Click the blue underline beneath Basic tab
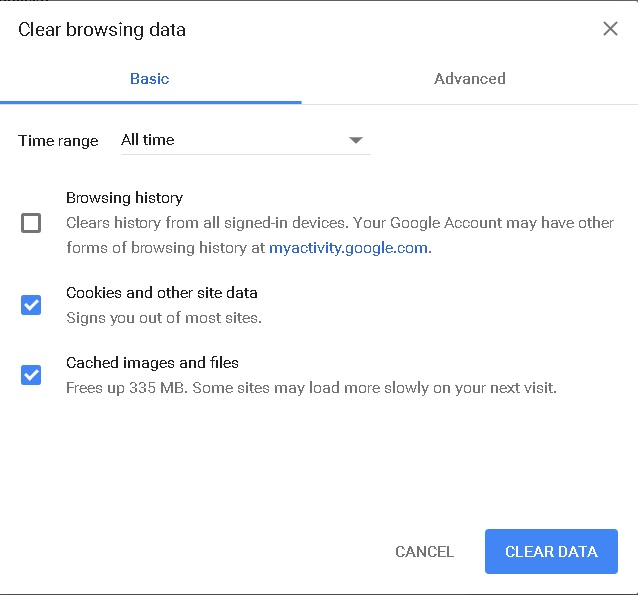638x595 pixels. coord(150,102)
